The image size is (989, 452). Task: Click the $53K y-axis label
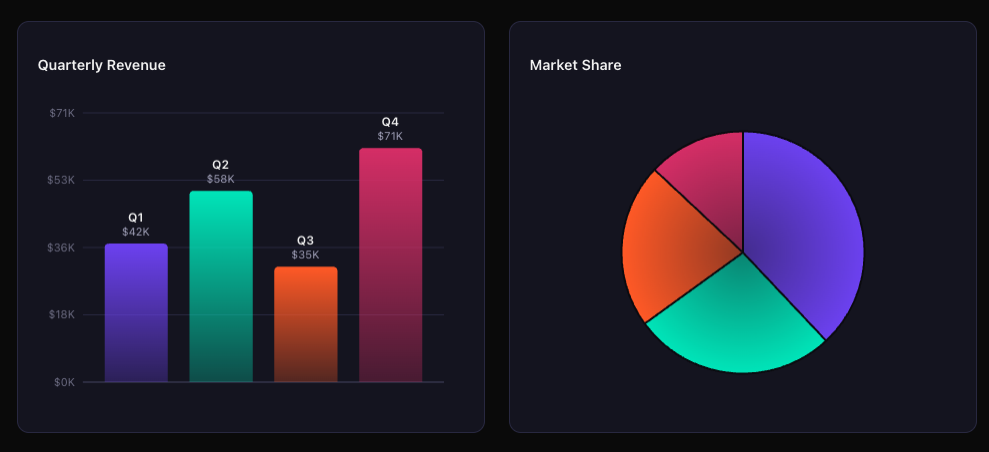click(61, 180)
